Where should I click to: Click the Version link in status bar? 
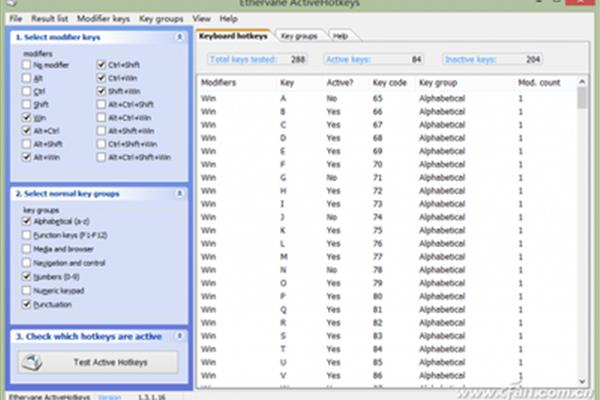click(109, 397)
